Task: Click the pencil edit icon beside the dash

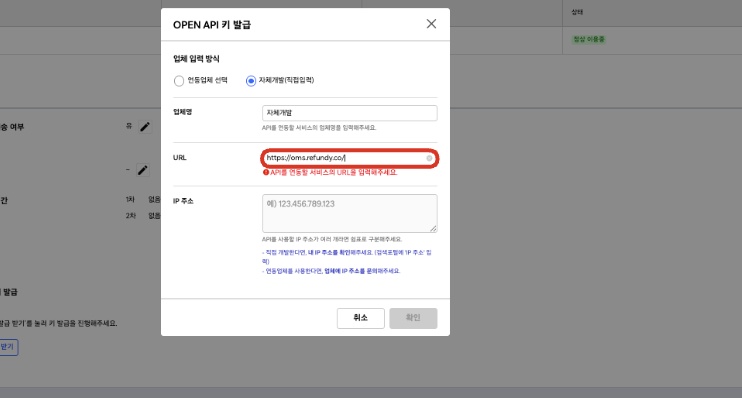Action: click(143, 170)
